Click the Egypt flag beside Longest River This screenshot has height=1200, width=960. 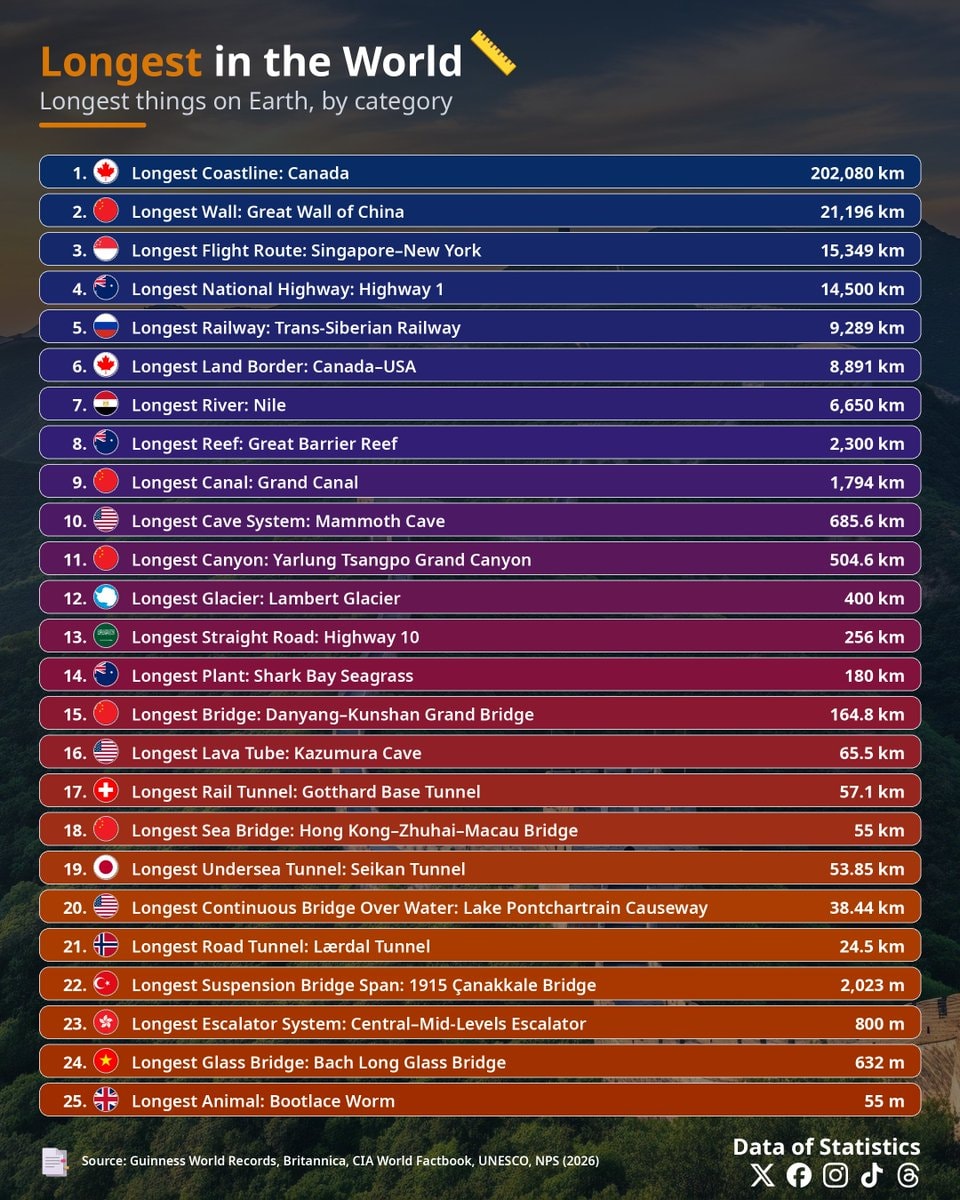106,404
